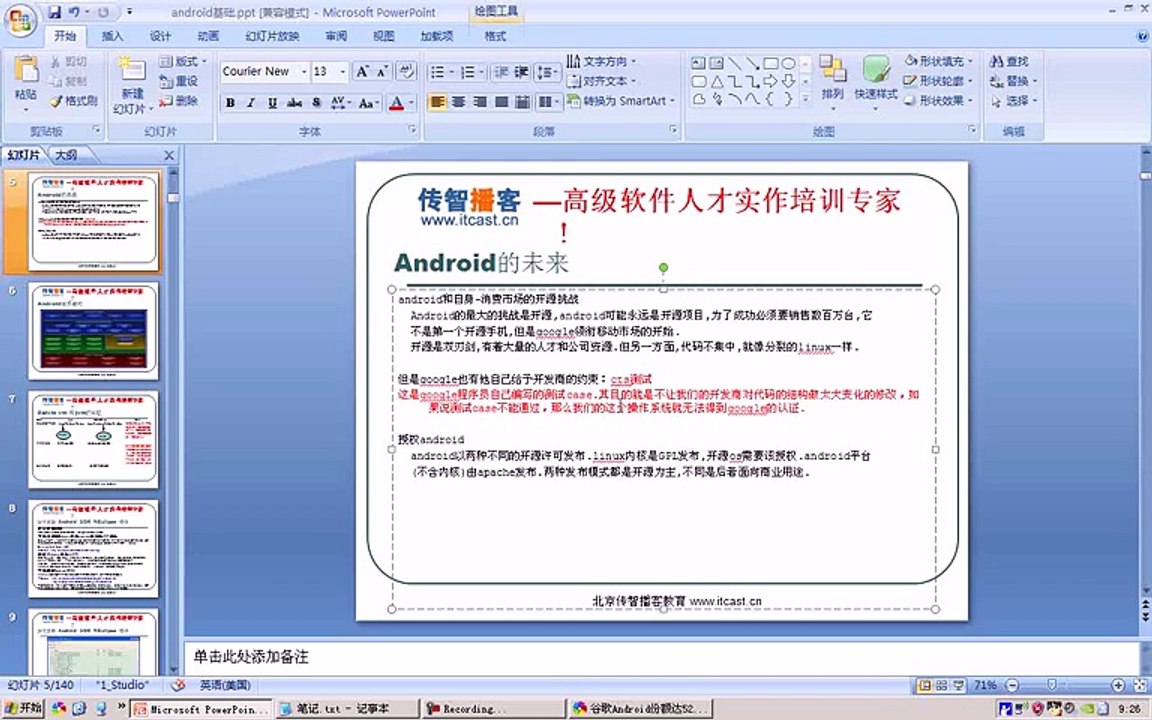Open the align text 对齐文本 dropdown
1152x720 pixels.
tap(602, 81)
